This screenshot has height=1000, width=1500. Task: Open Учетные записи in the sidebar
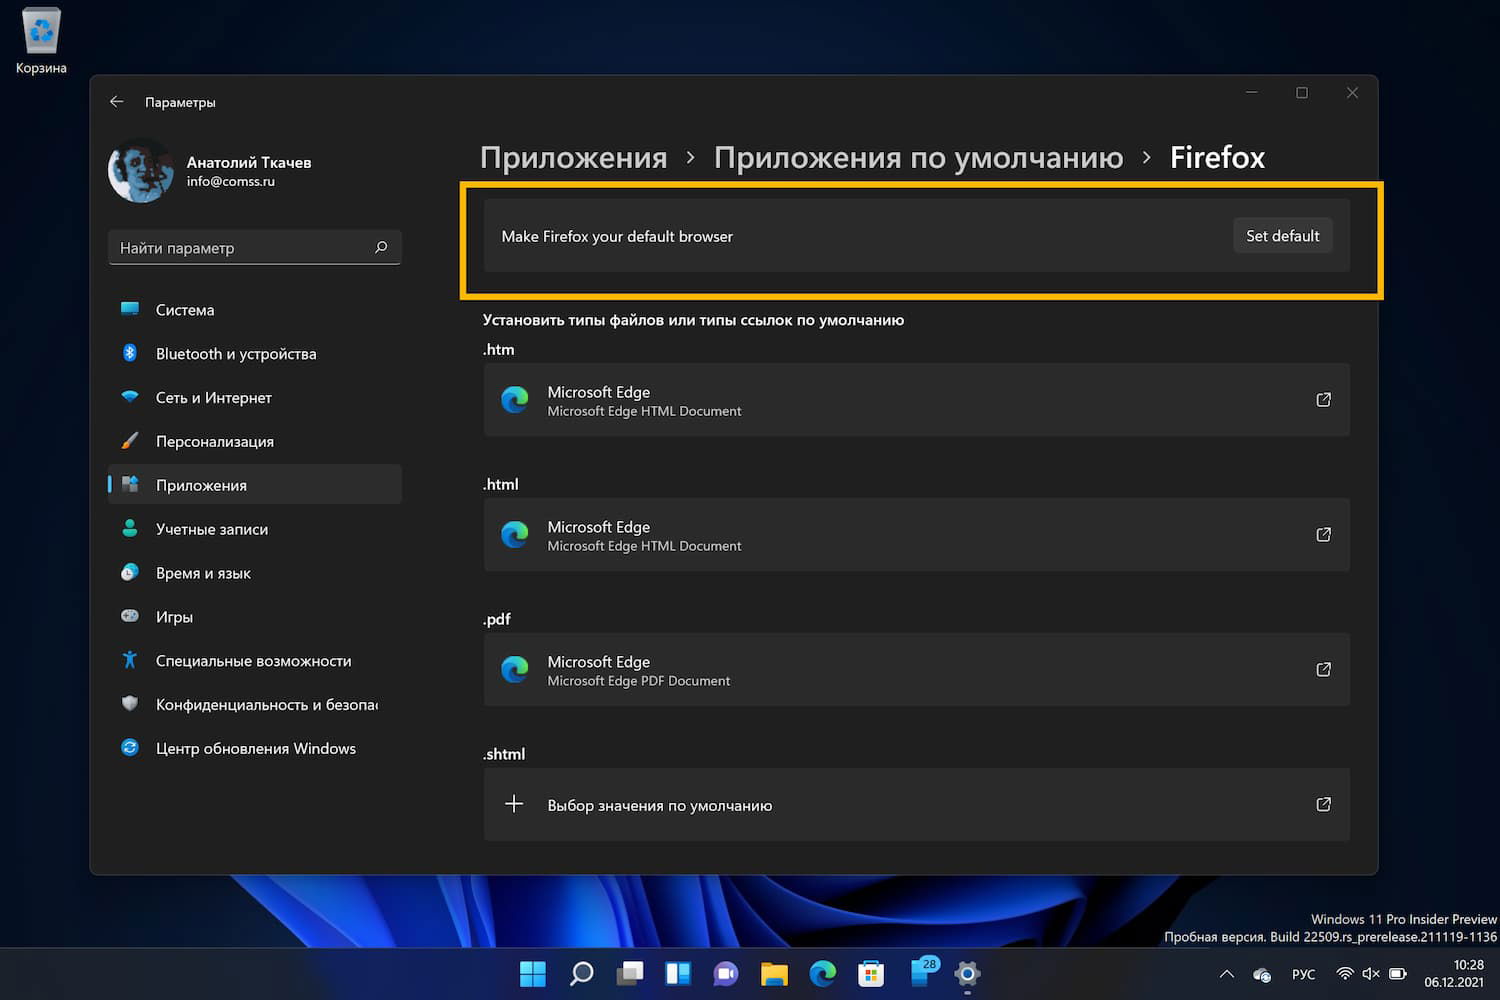254,529
